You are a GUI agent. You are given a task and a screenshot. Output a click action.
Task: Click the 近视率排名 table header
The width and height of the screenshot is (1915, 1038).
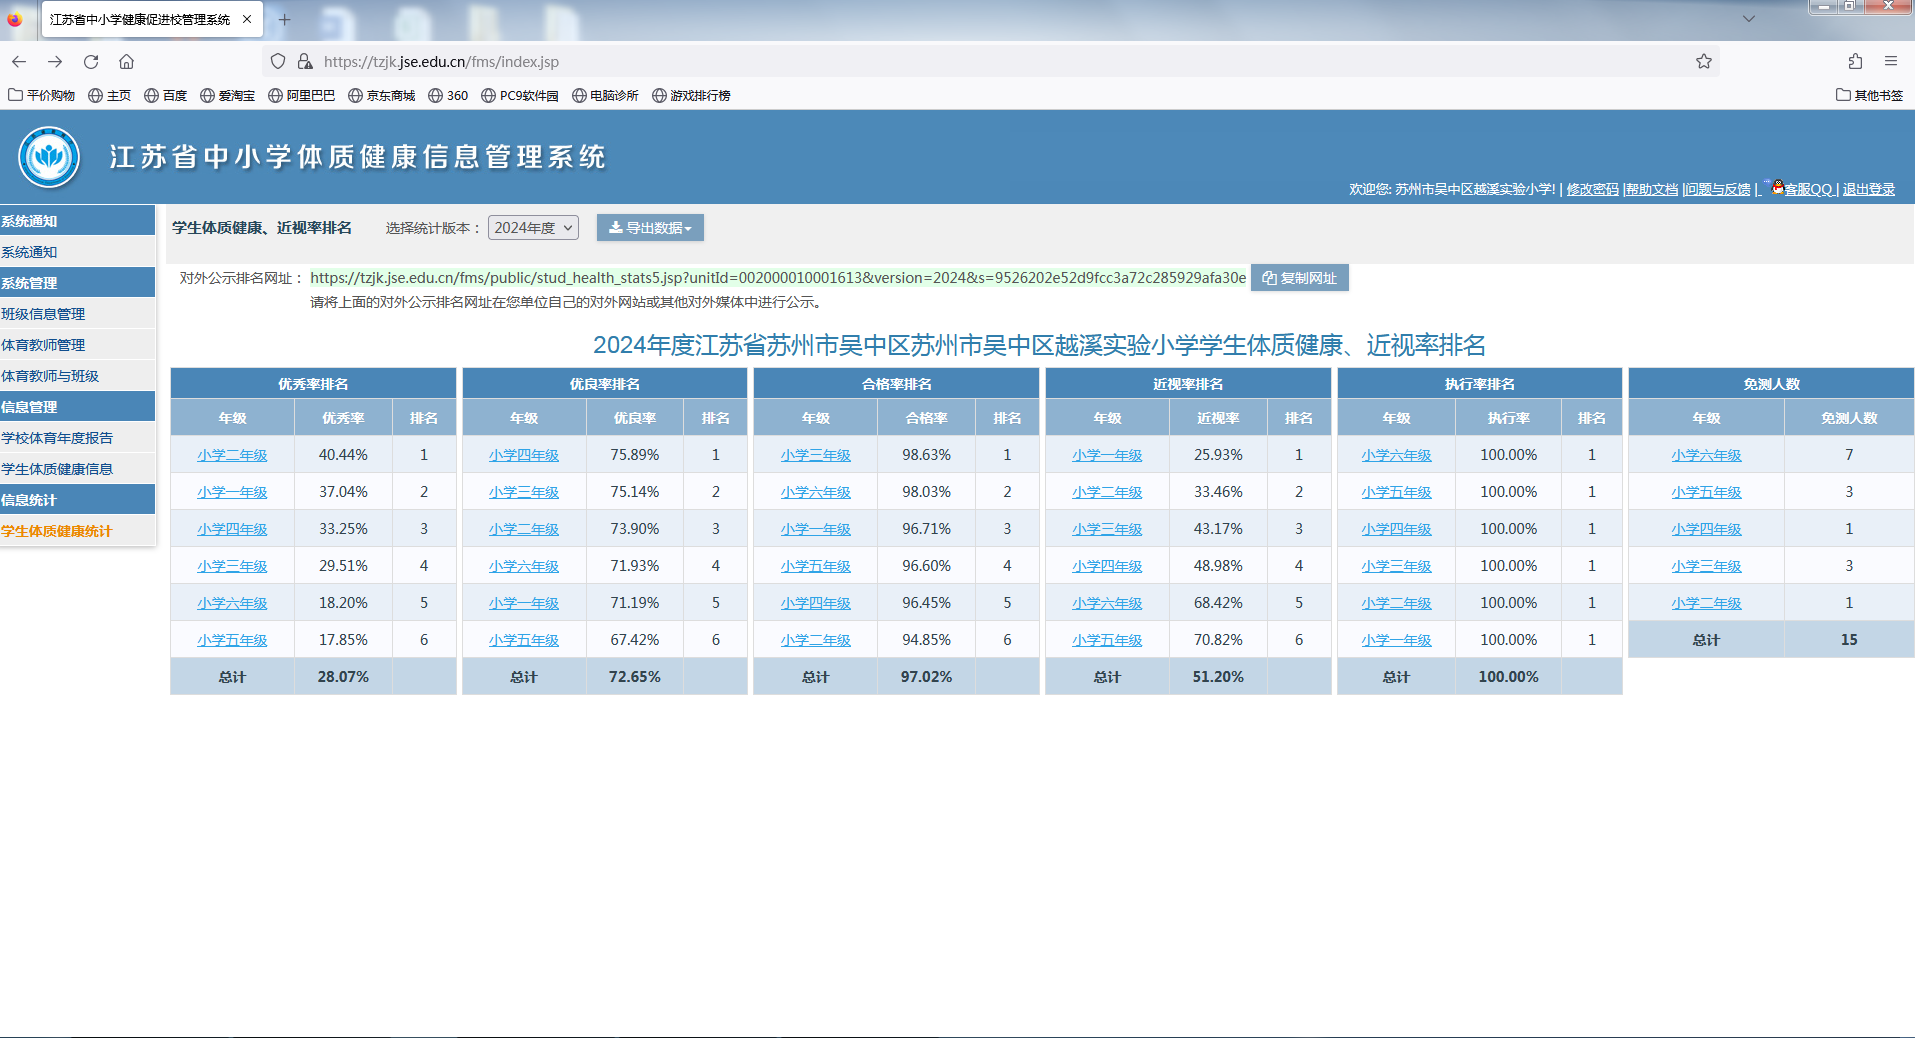pyautogui.click(x=1188, y=384)
